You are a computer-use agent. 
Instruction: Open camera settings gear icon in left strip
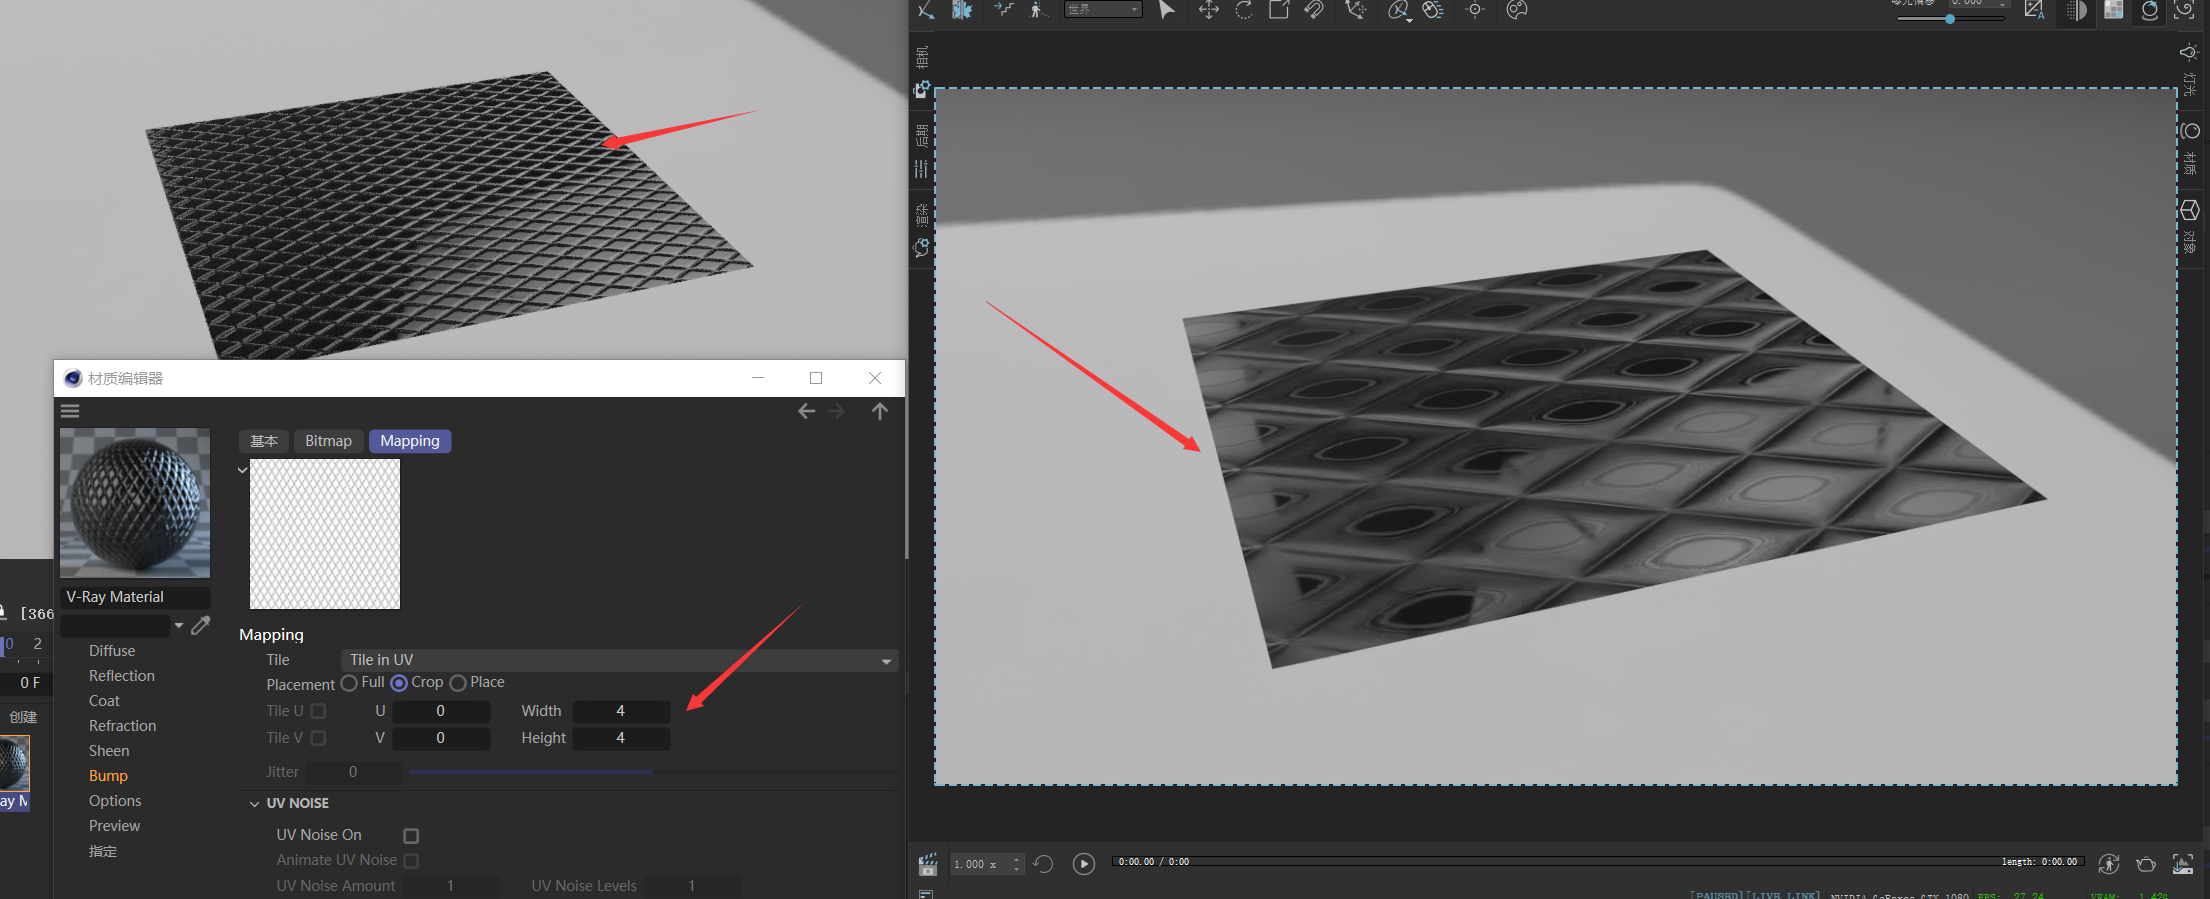pos(922,90)
